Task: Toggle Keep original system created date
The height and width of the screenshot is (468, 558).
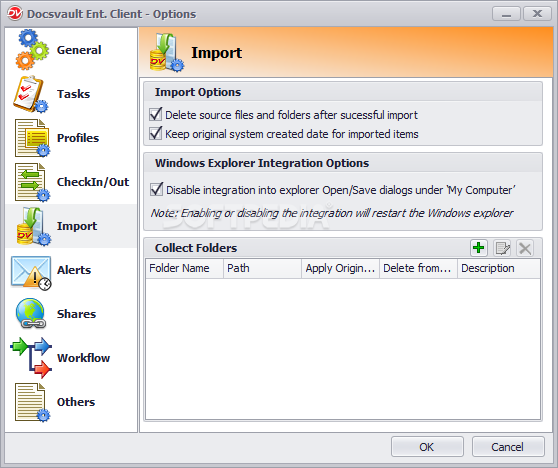Action: pyautogui.click(x=156, y=133)
